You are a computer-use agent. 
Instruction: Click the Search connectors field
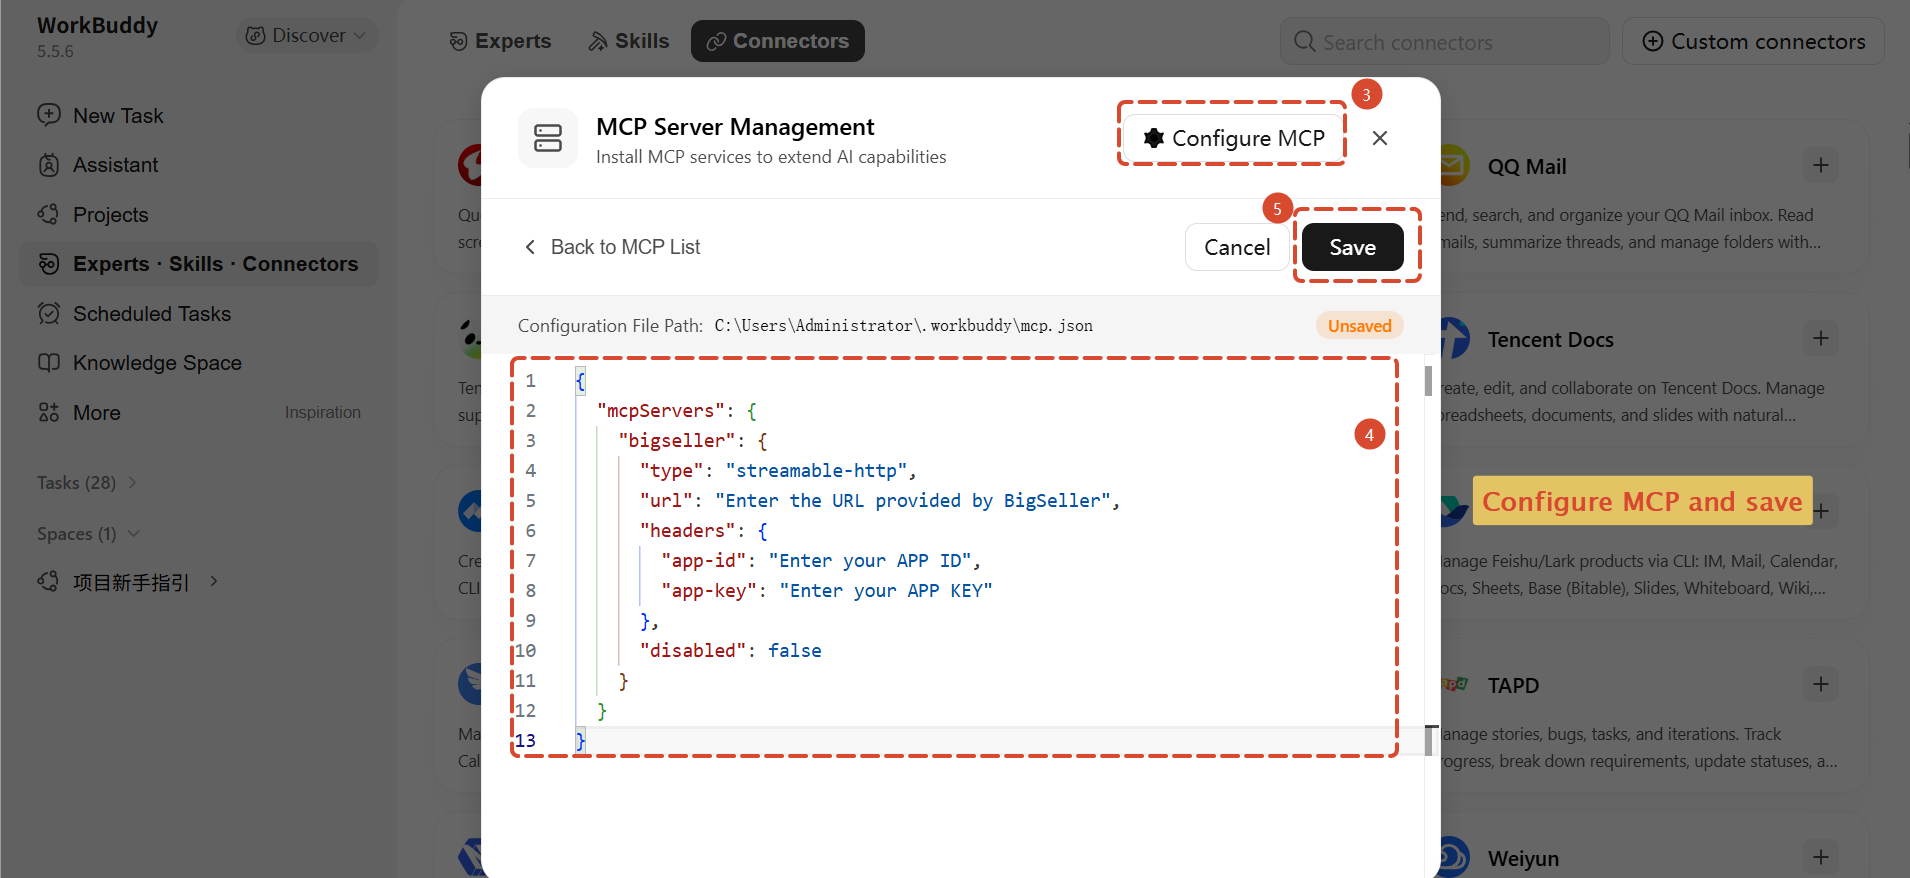coord(1444,41)
